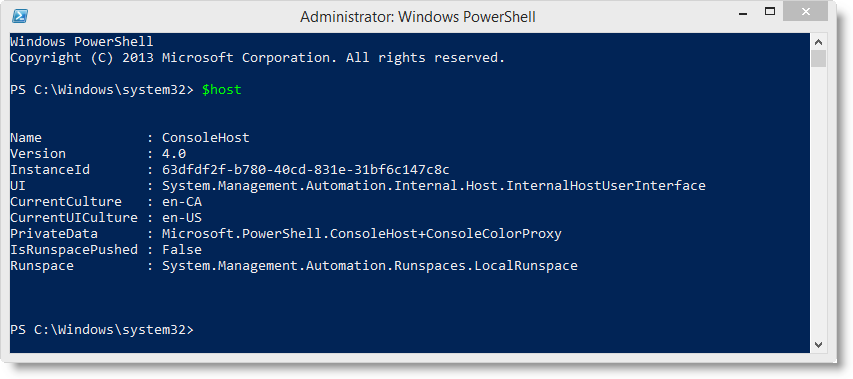Click the IsRunspacePushed False value

182,250
